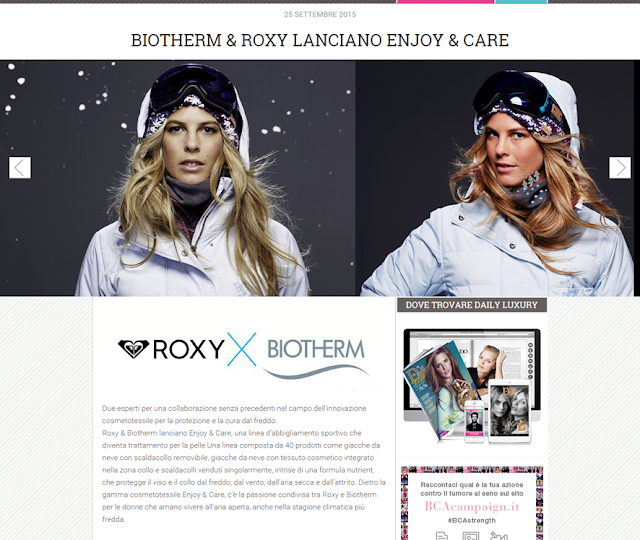The image size is (640, 540).
Task: Select the pink tab at page top
Action: (x=445, y=2)
